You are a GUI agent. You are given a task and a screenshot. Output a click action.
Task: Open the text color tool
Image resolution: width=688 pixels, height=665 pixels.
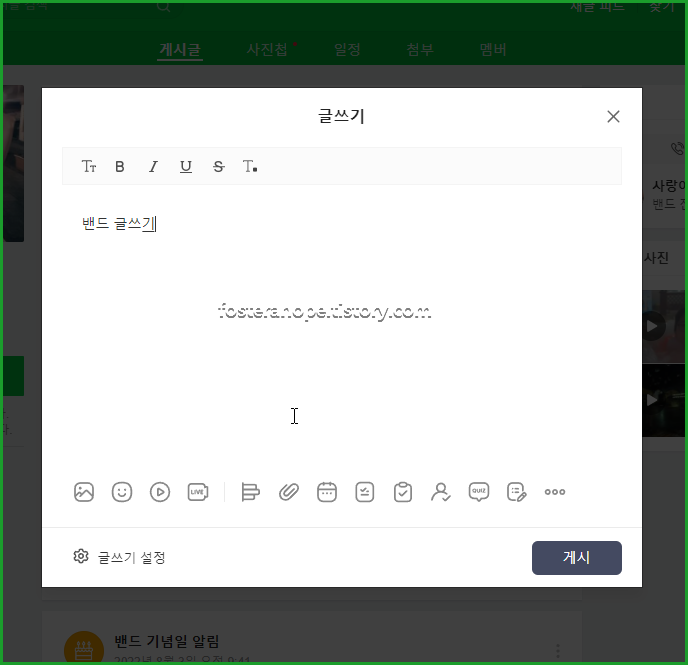tap(250, 167)
